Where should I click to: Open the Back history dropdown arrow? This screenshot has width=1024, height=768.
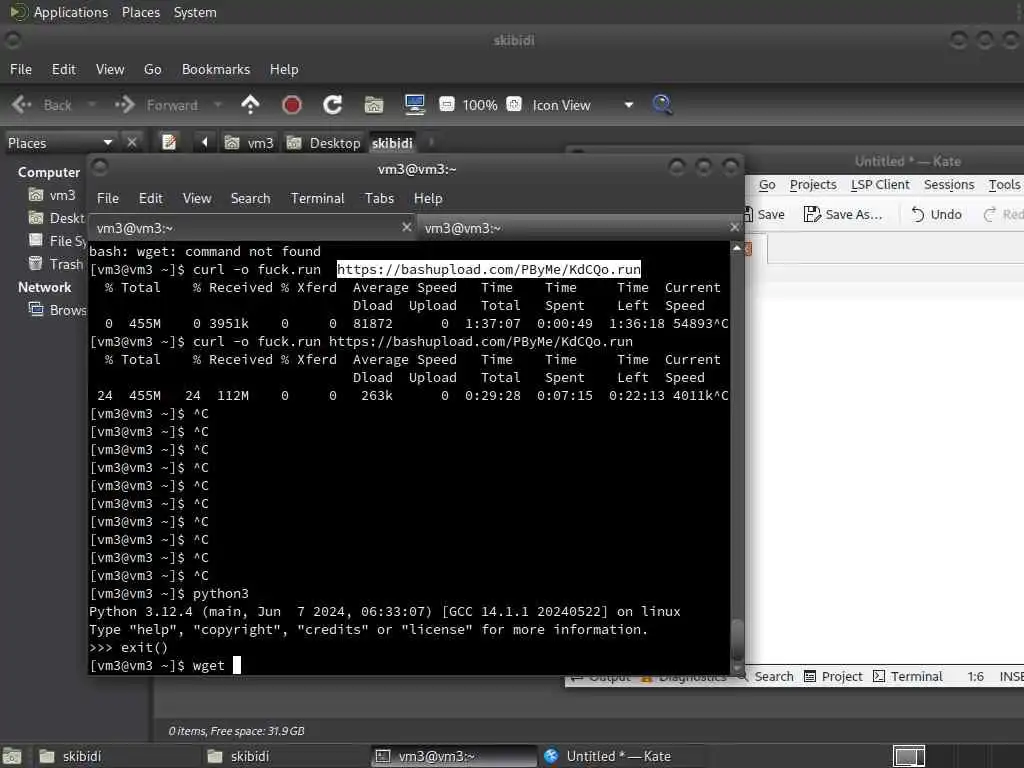point(91,104)
